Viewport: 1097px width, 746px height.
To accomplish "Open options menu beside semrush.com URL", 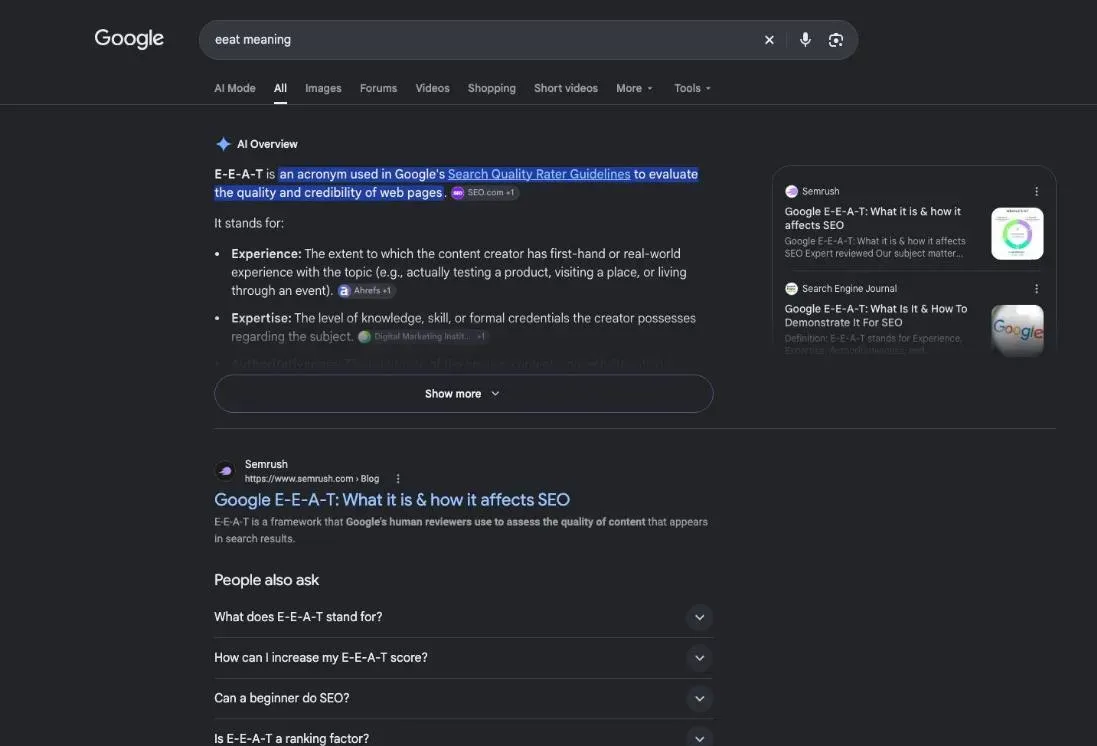I will pos(398,479).
